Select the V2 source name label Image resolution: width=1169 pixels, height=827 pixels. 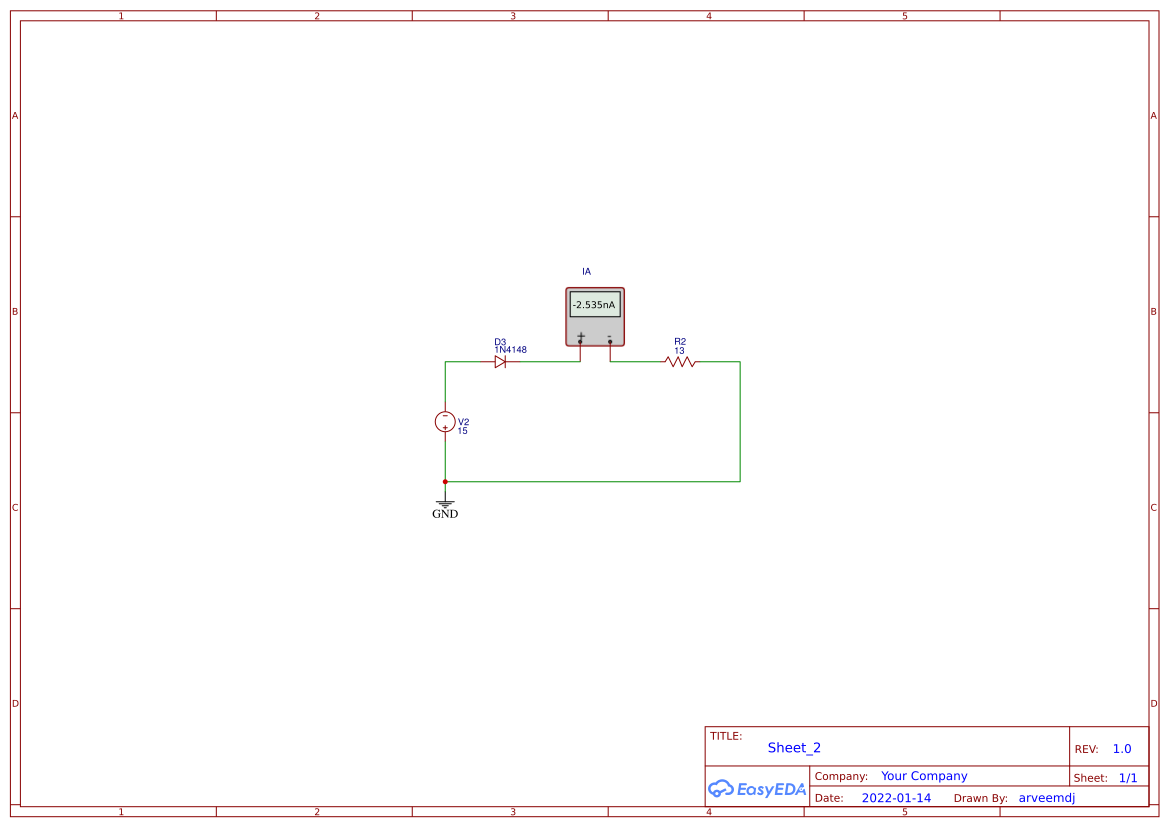pos(464,422)
